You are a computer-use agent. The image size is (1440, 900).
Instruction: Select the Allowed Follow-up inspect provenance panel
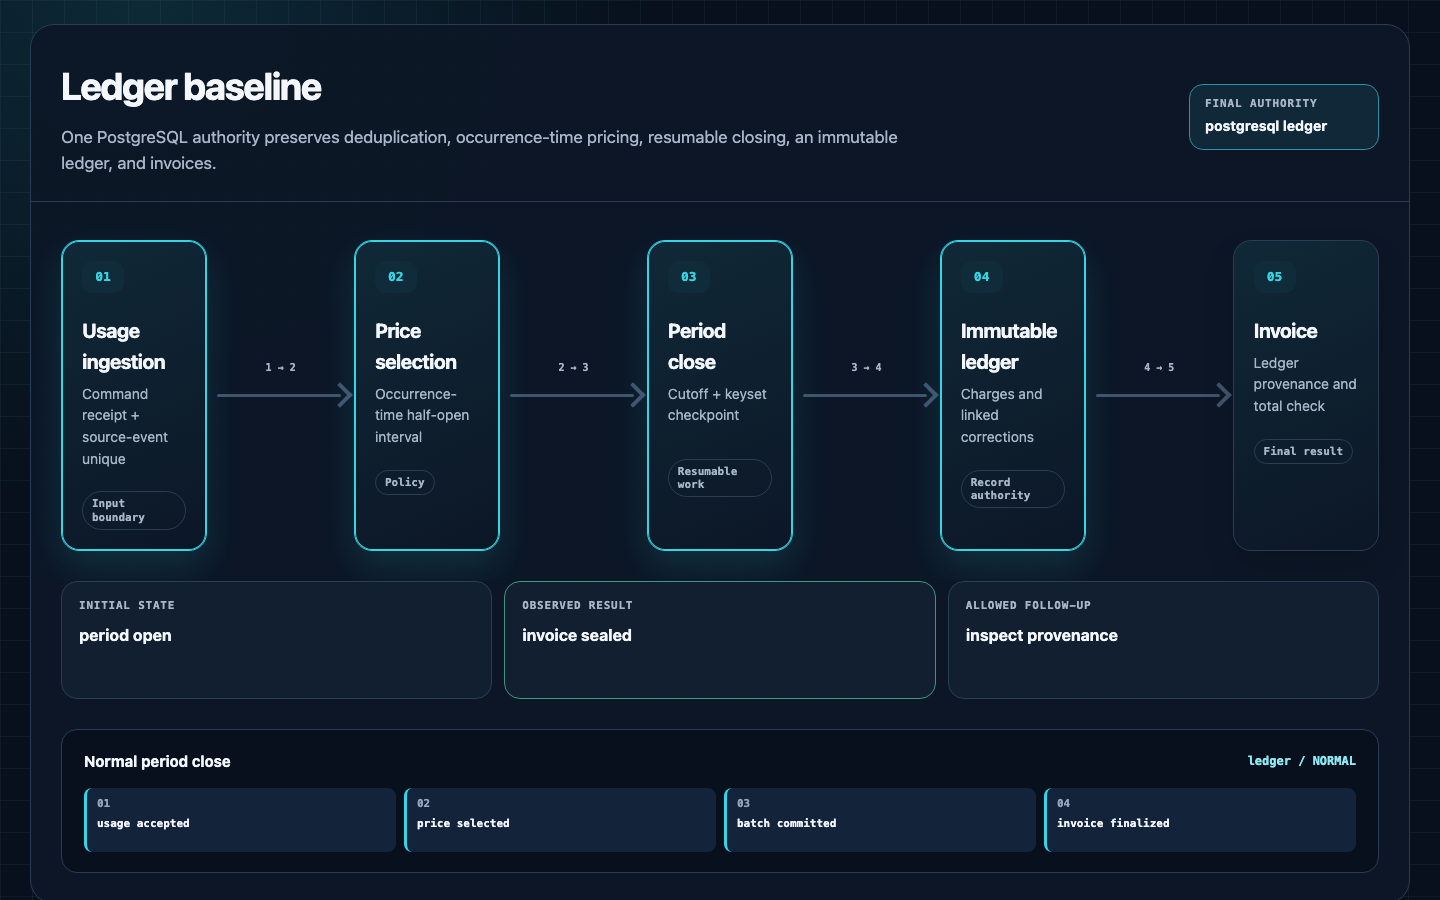click(x=1163, y=640)
